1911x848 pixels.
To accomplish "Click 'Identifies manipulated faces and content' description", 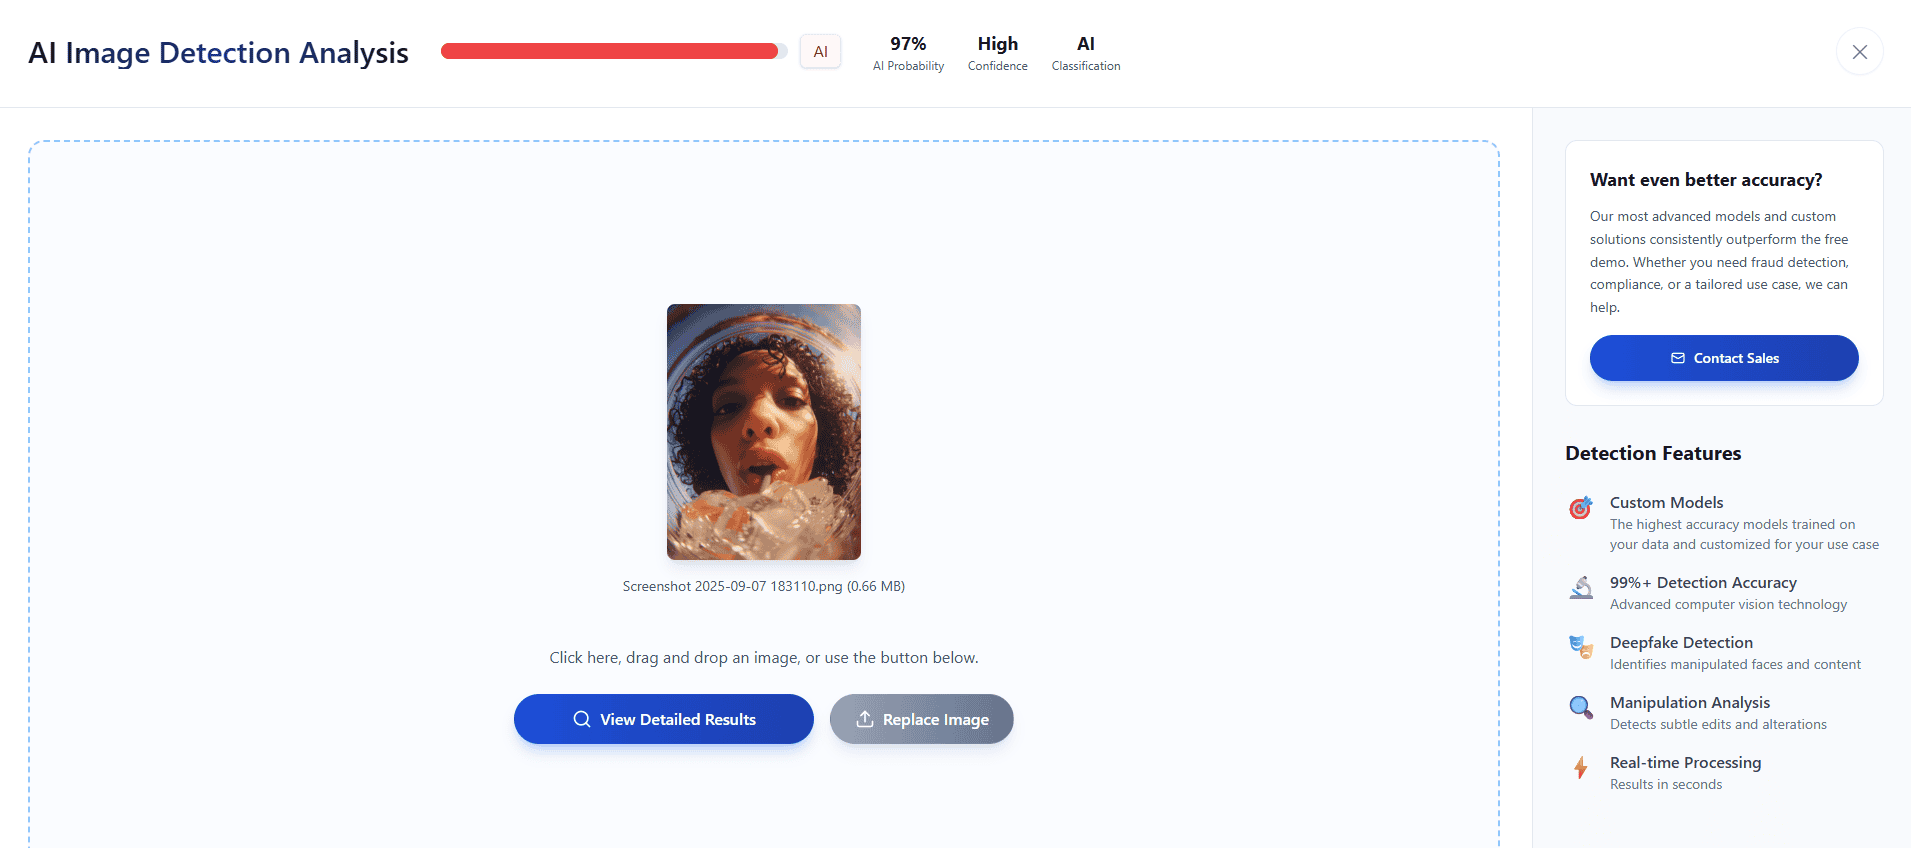I will tap(1735, 664).
